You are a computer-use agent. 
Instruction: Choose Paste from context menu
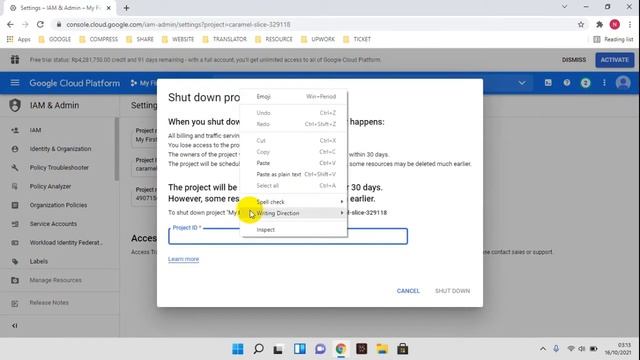pyautogui.click(x=293, y=163)
